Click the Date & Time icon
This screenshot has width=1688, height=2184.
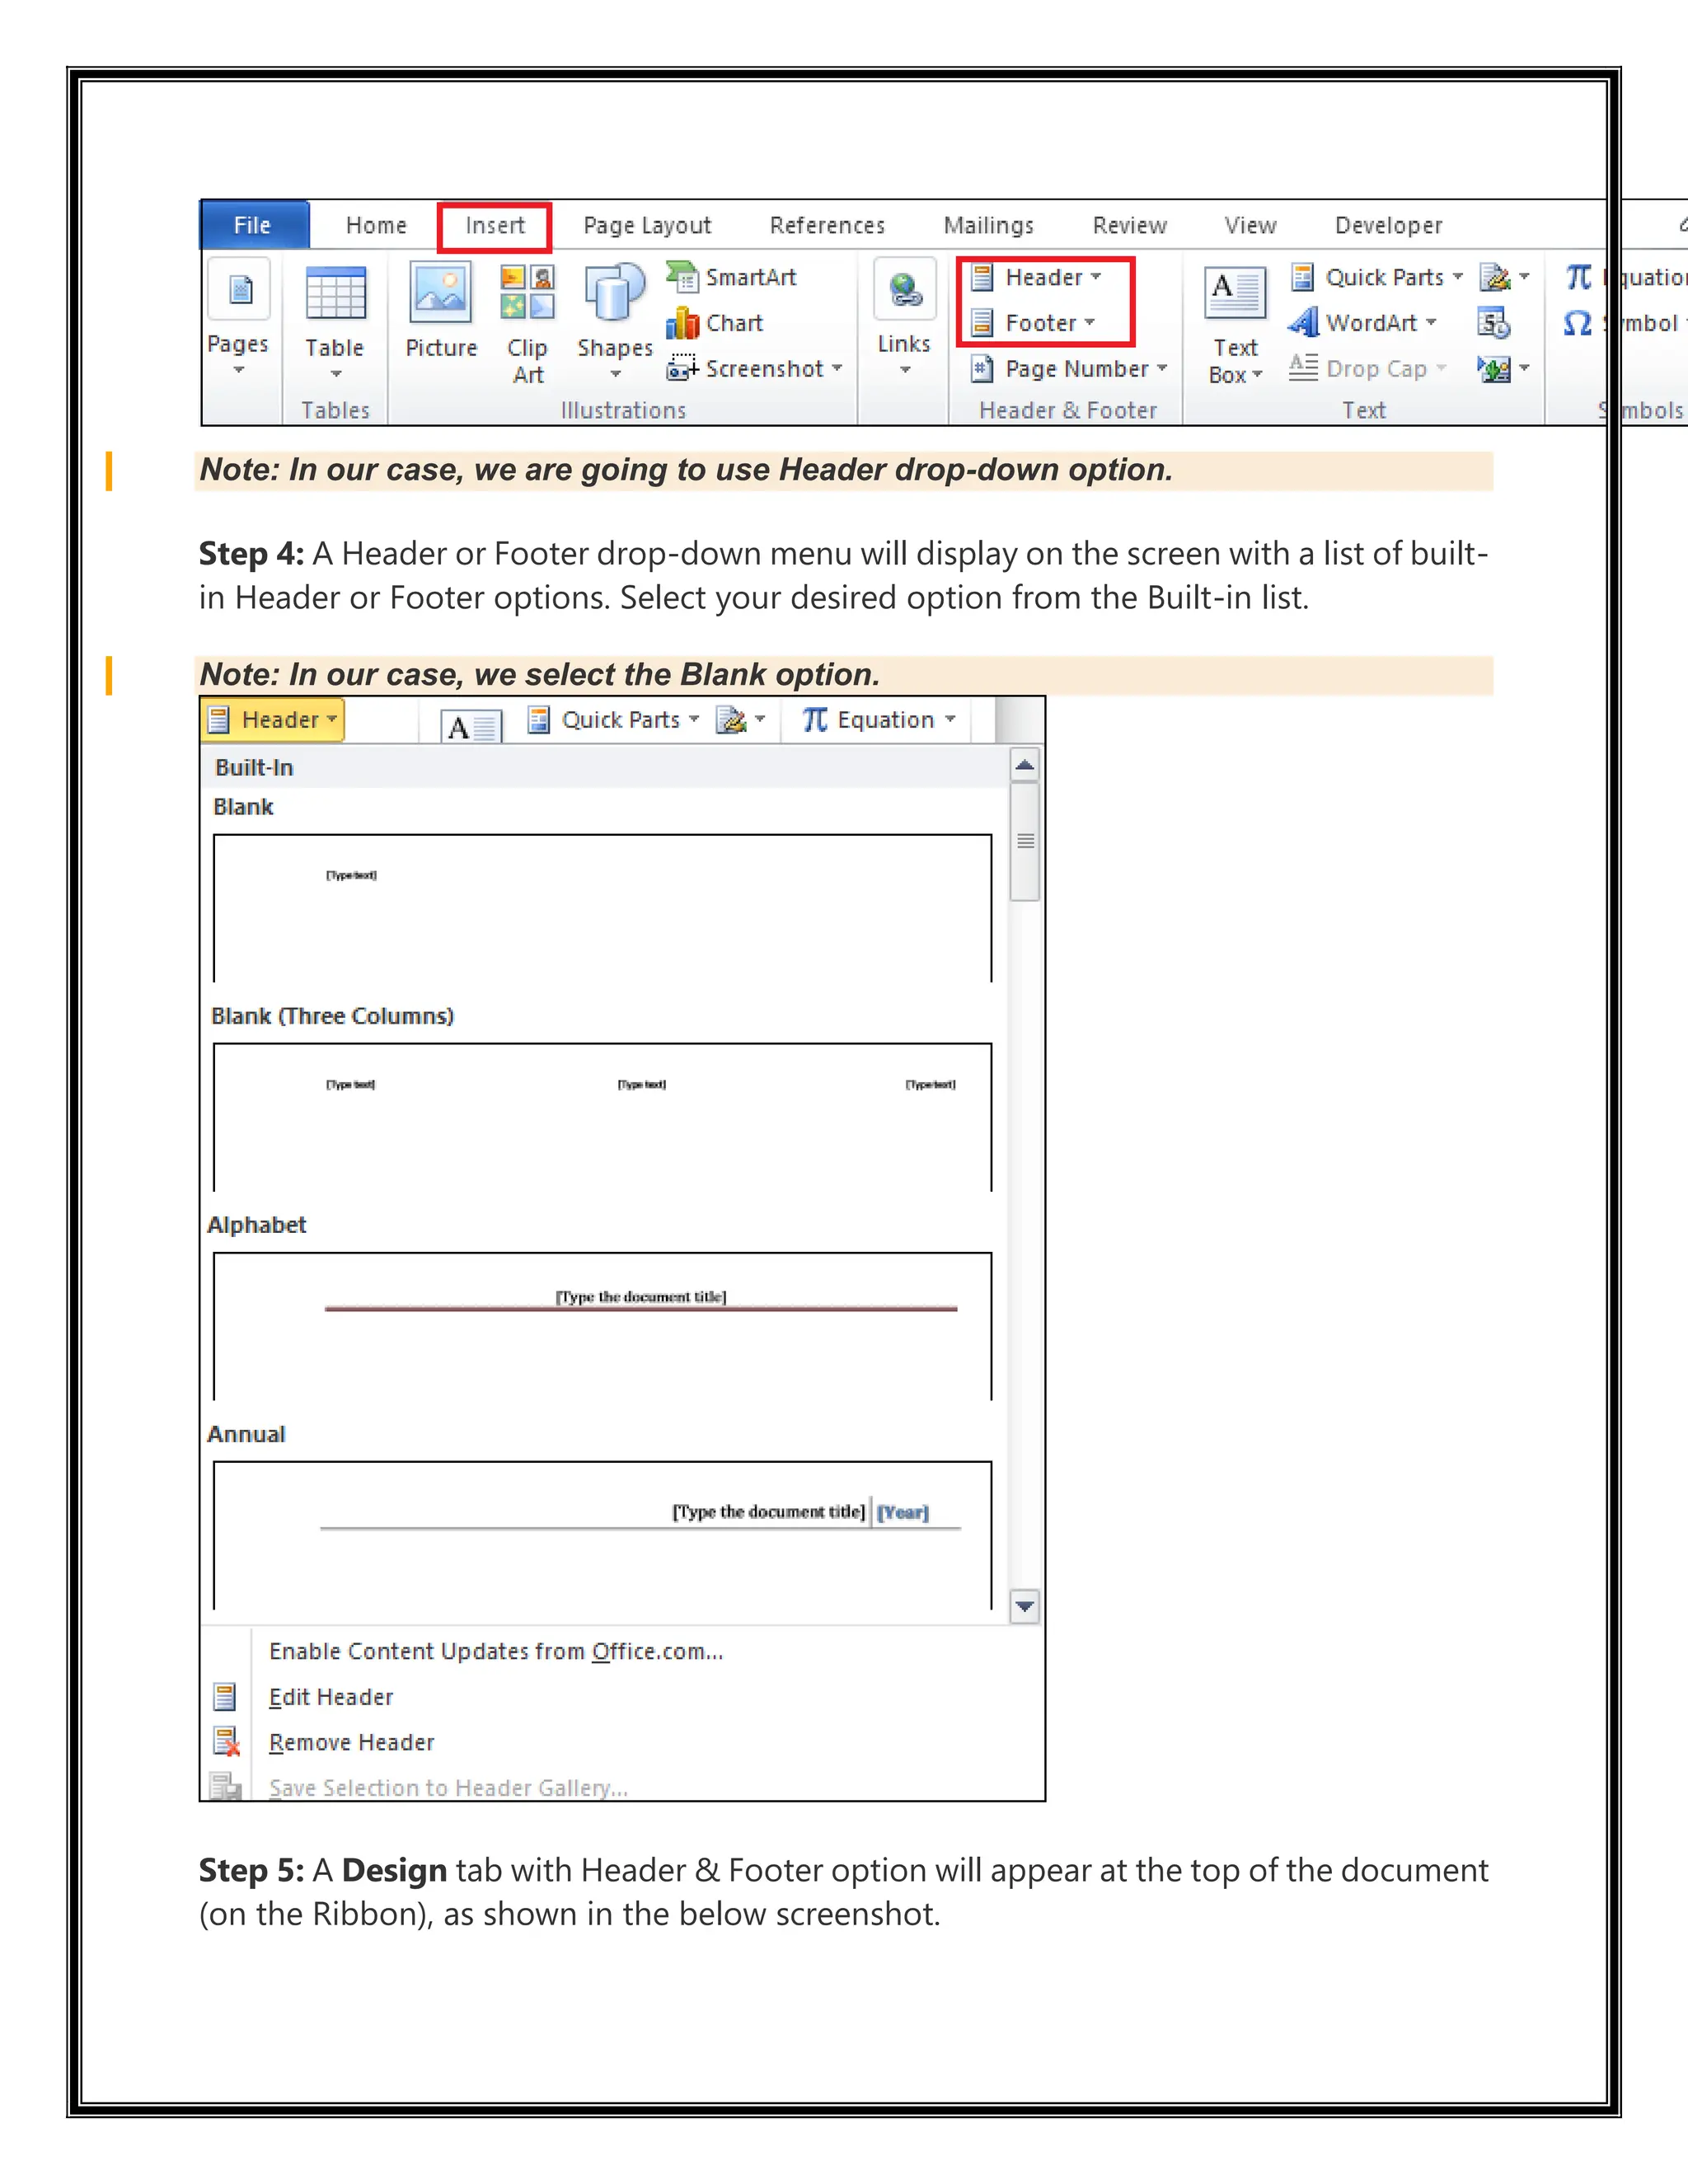pyautogui.click(x=1494, y=323)
